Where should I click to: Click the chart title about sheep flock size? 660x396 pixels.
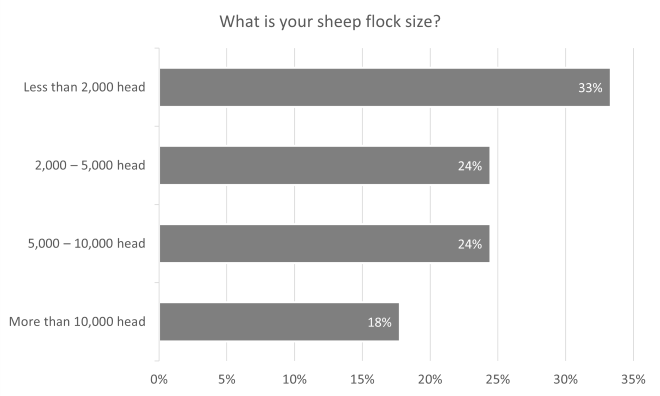(330, 21)
